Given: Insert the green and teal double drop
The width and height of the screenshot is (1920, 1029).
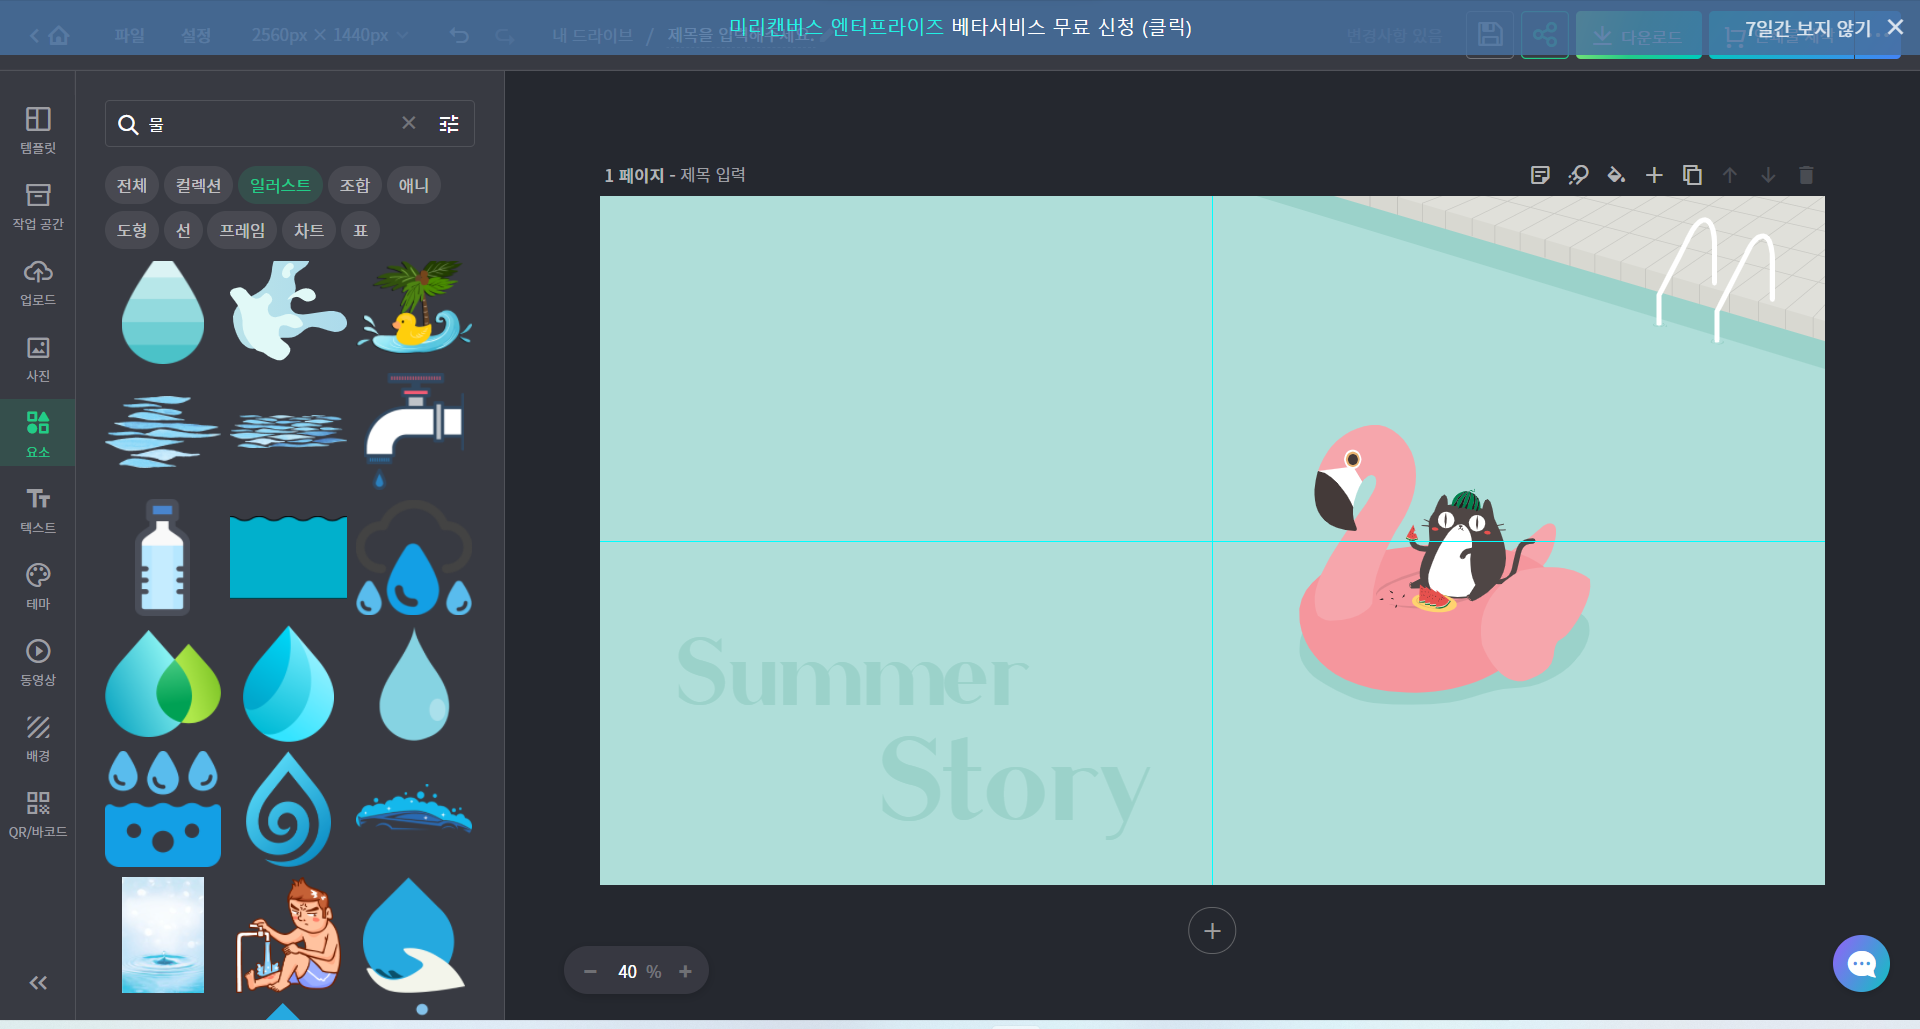Looking at the screenshot, I should coord(163,683).
